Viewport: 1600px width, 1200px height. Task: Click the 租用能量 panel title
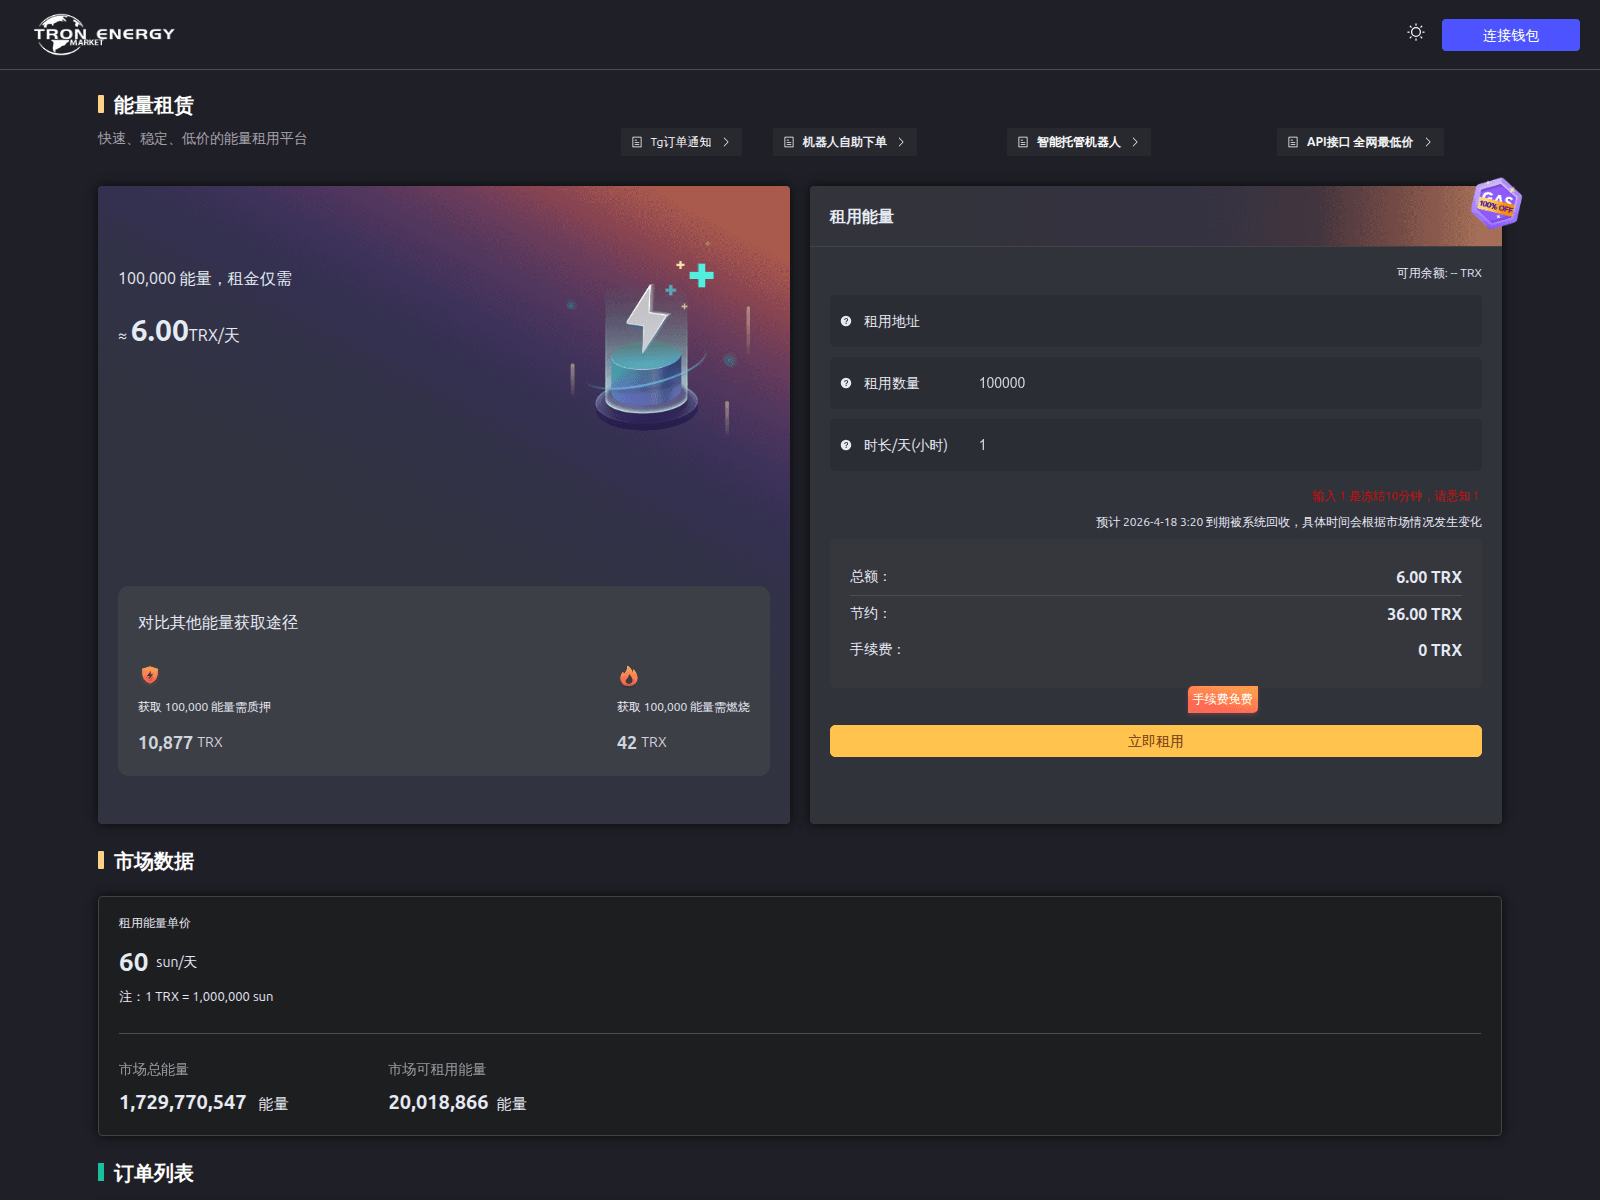coord(862,217)
